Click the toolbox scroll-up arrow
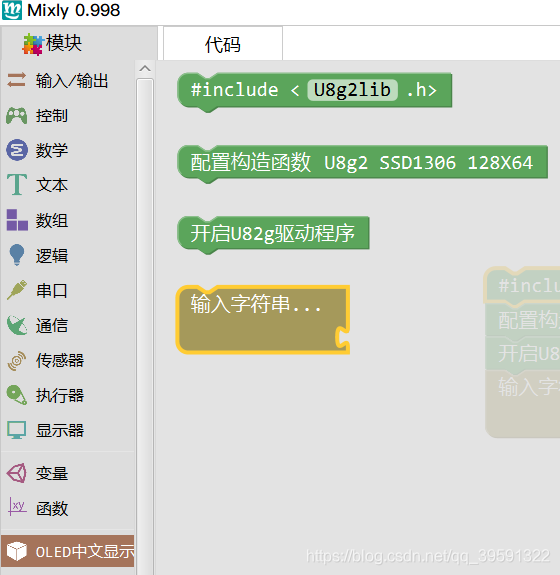The image size is (560, 575). (x=145, y=69)
